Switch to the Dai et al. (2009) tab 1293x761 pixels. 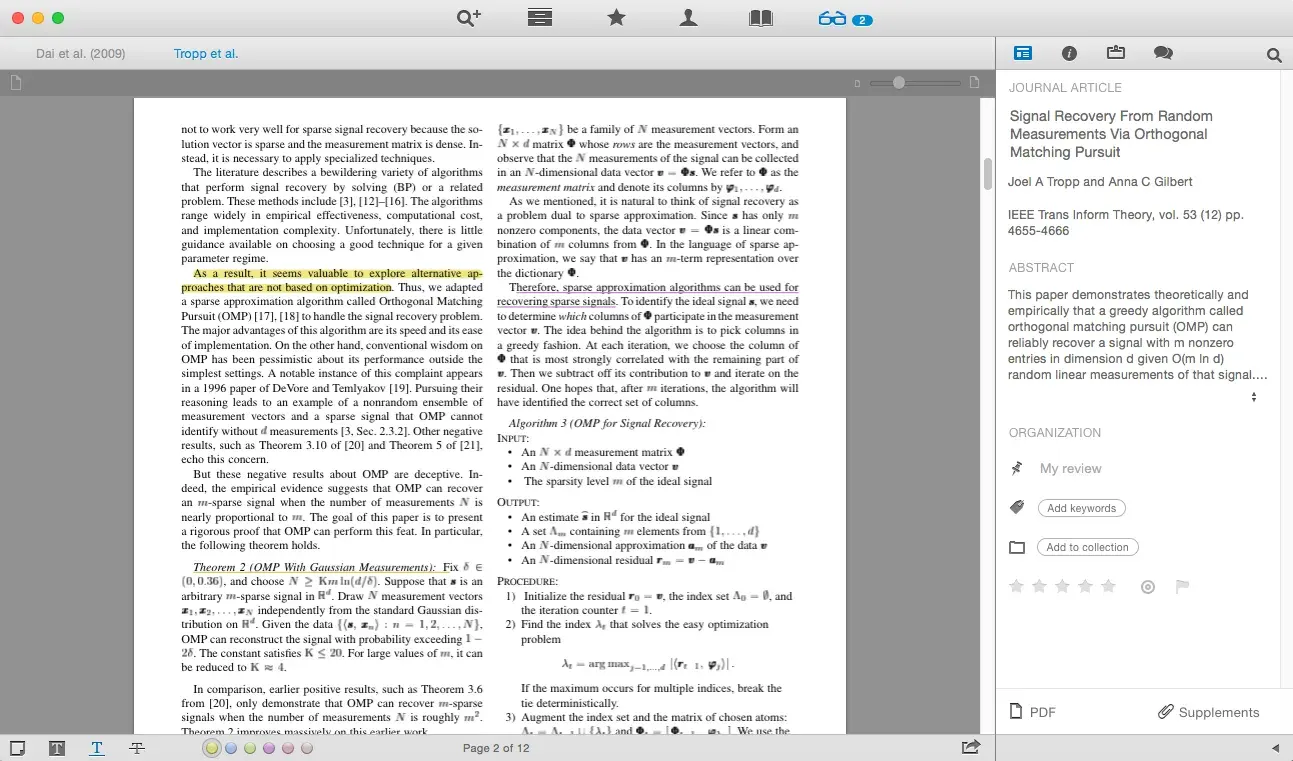pyautogui.click(x=80, y=53)
